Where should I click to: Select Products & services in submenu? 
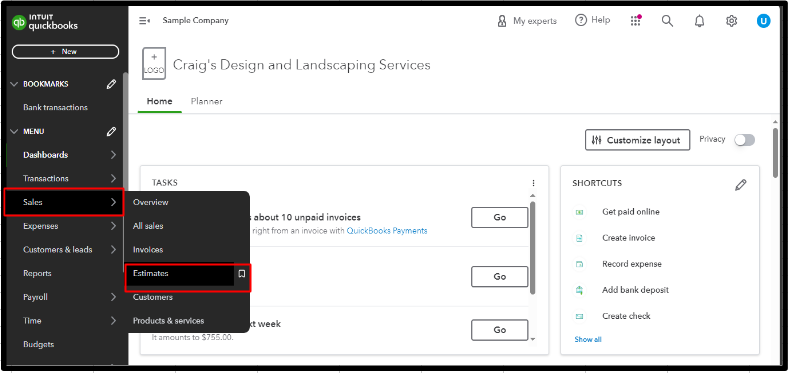168,321
